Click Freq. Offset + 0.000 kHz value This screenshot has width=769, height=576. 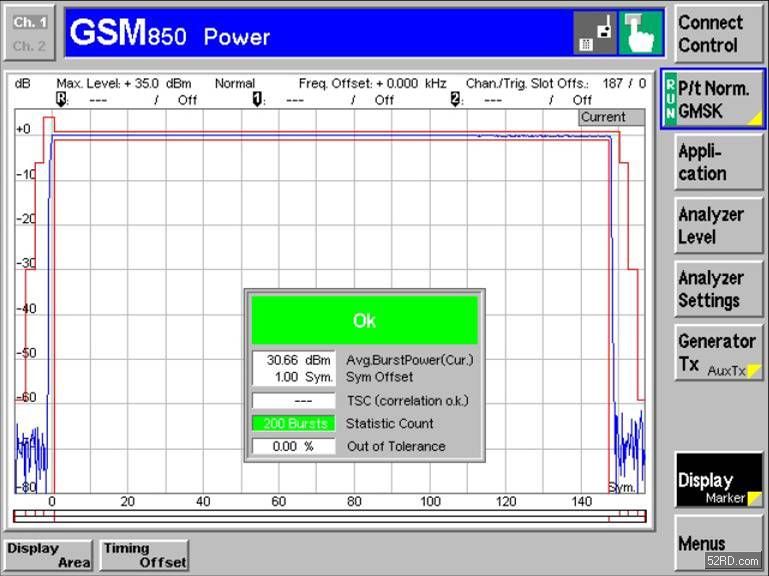point(372,83)
